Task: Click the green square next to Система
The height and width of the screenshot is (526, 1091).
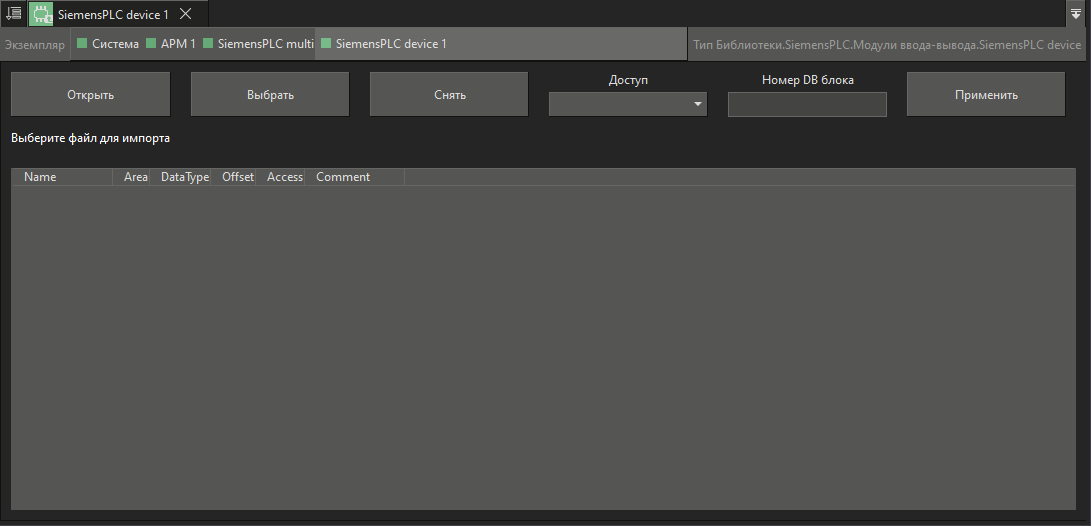Action: pyautogui.click(x=82, y=44)
